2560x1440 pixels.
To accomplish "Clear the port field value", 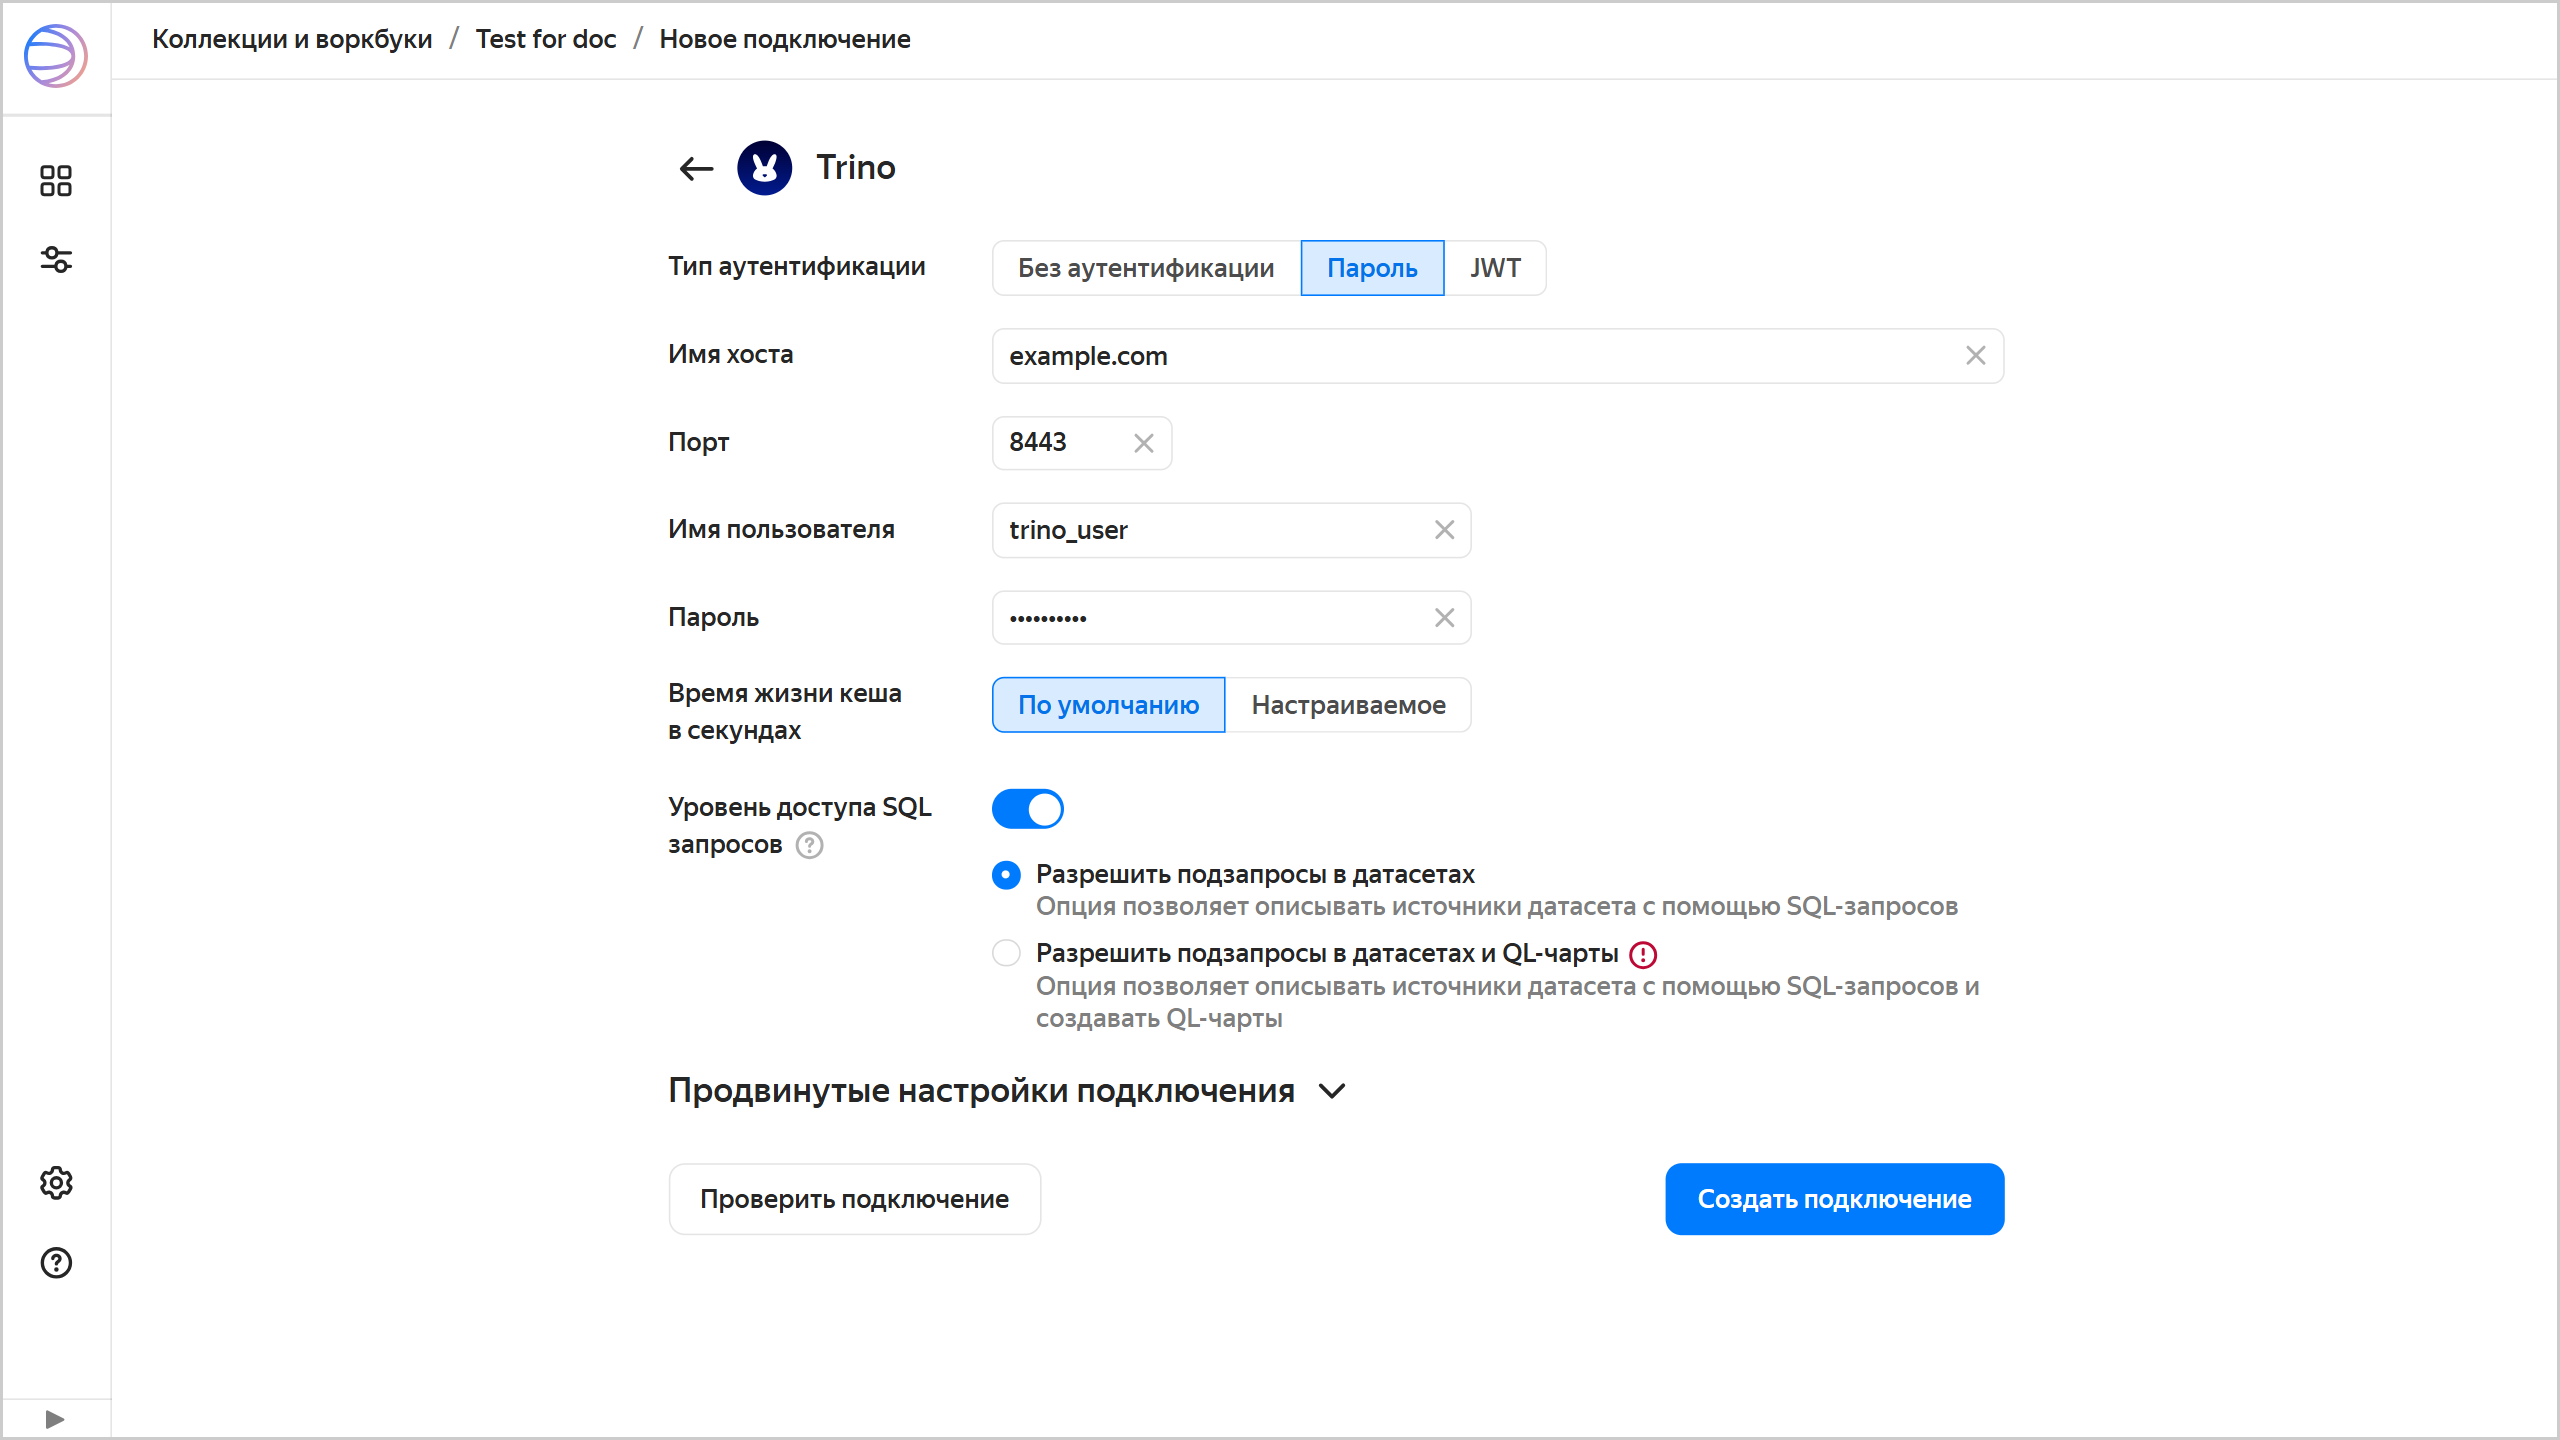I will (1144, 443).
